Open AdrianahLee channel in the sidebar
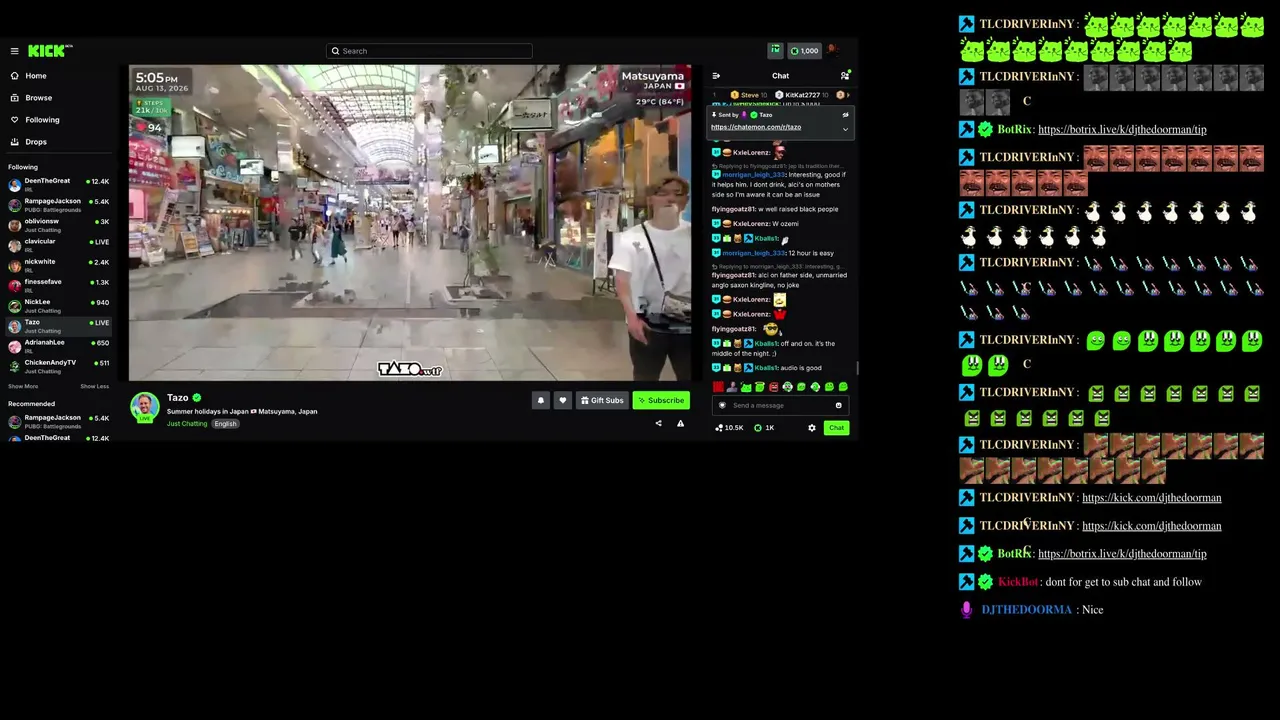This screenshot has height=720, width=1280. (59, 346)
